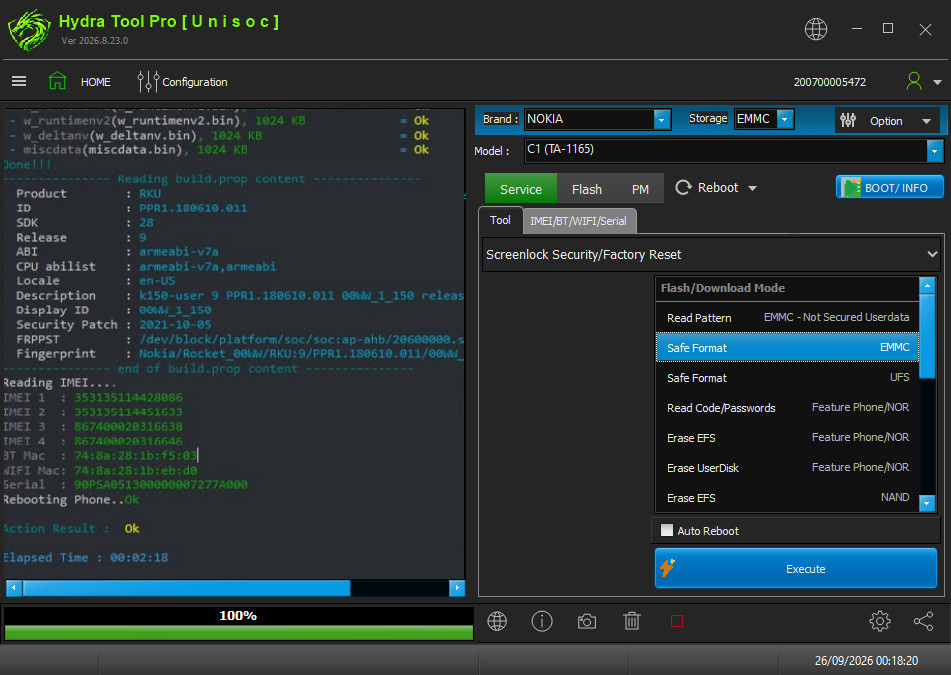Enable the Auto Reboot checkbox
Image resolution: width=951 pixels, height=675 pixels.
[x=667, y=530]
